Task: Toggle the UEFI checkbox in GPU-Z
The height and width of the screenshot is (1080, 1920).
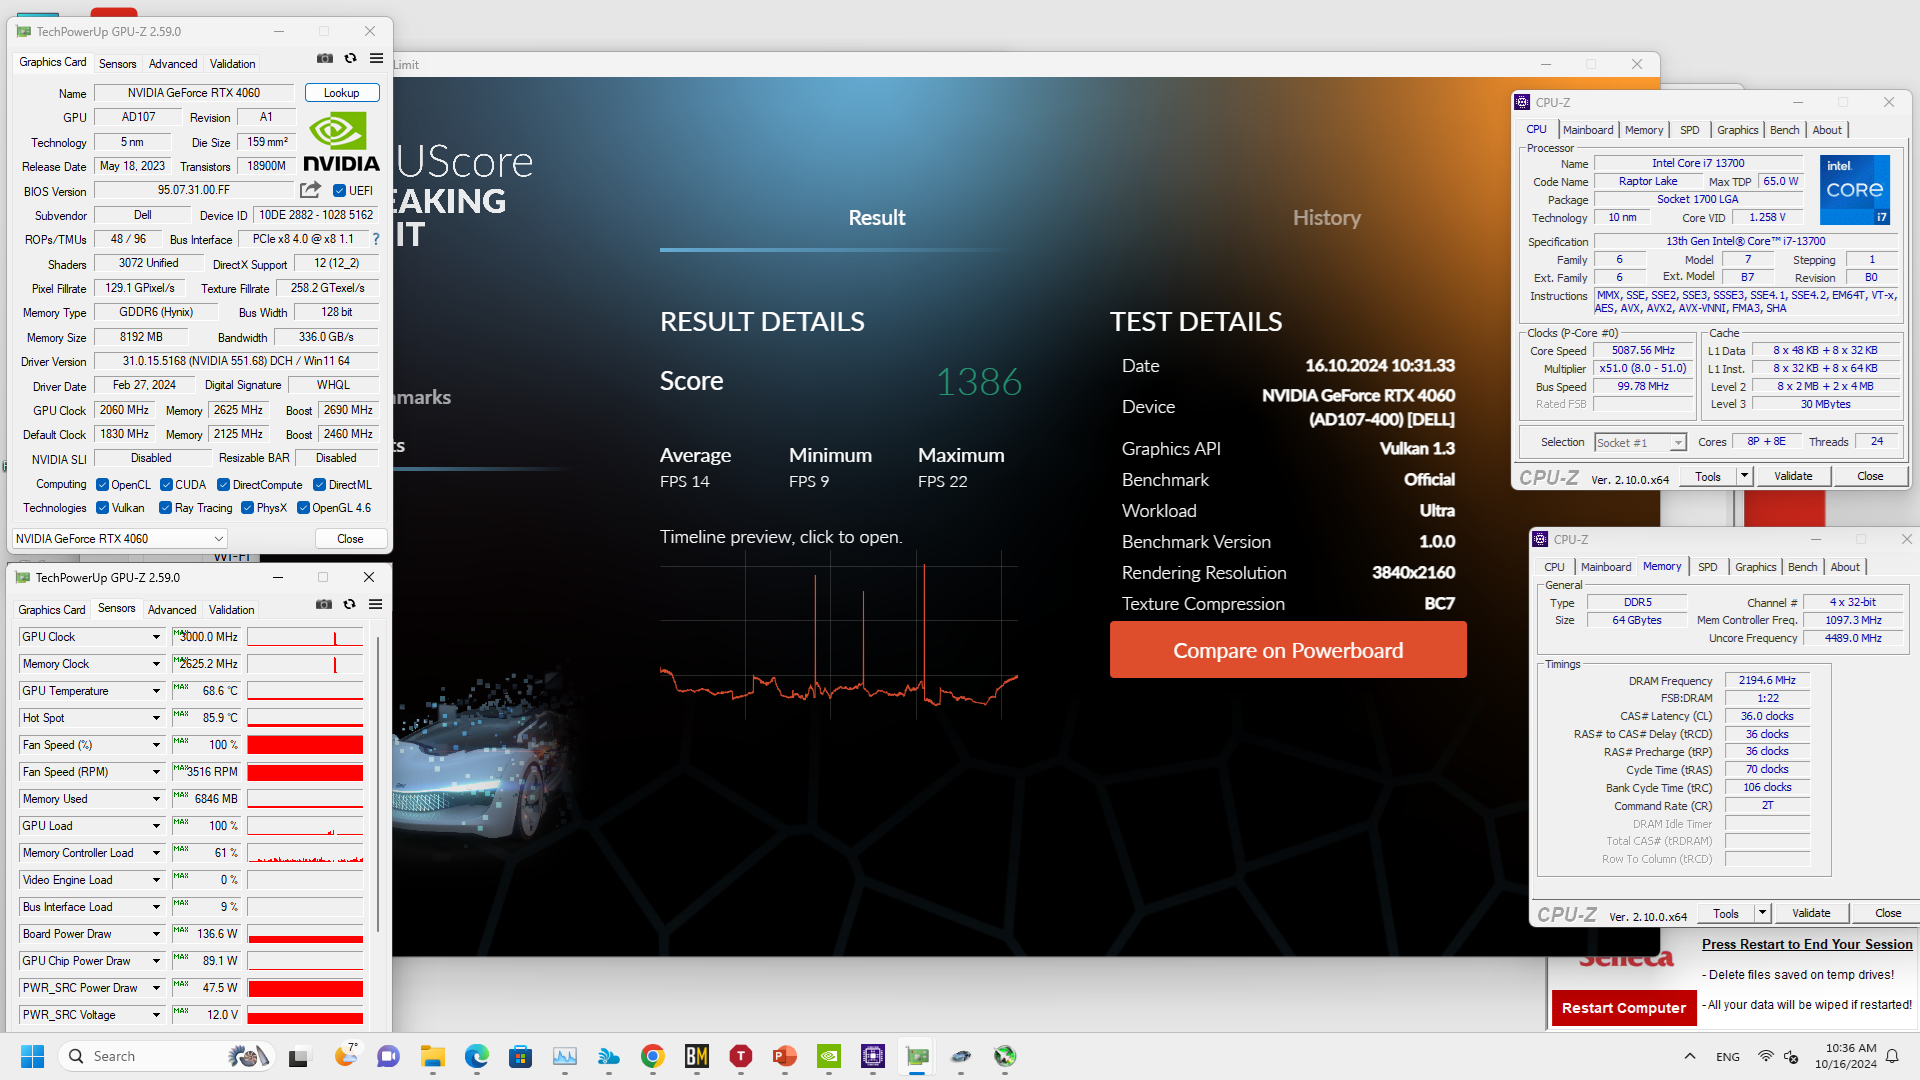Action: coord(339,190)
